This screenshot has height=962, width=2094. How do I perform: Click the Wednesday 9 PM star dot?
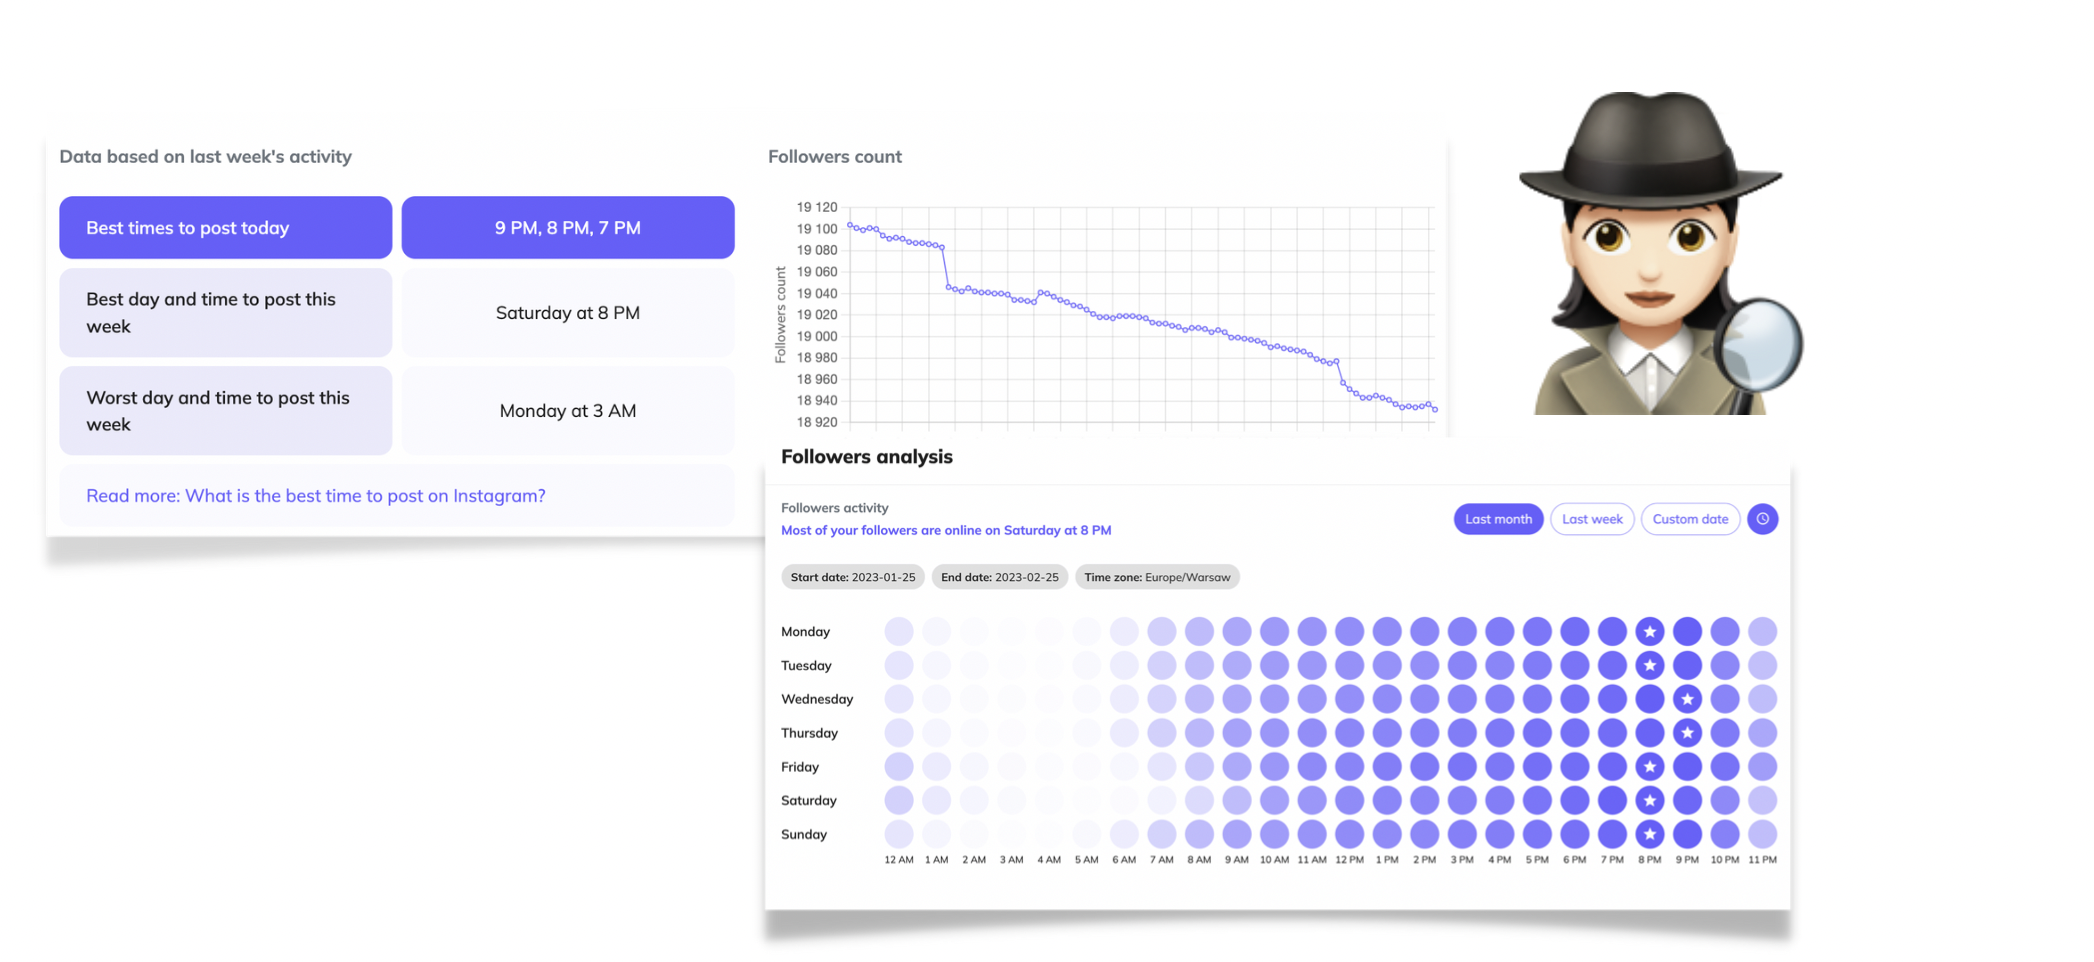coord(1687,699)
